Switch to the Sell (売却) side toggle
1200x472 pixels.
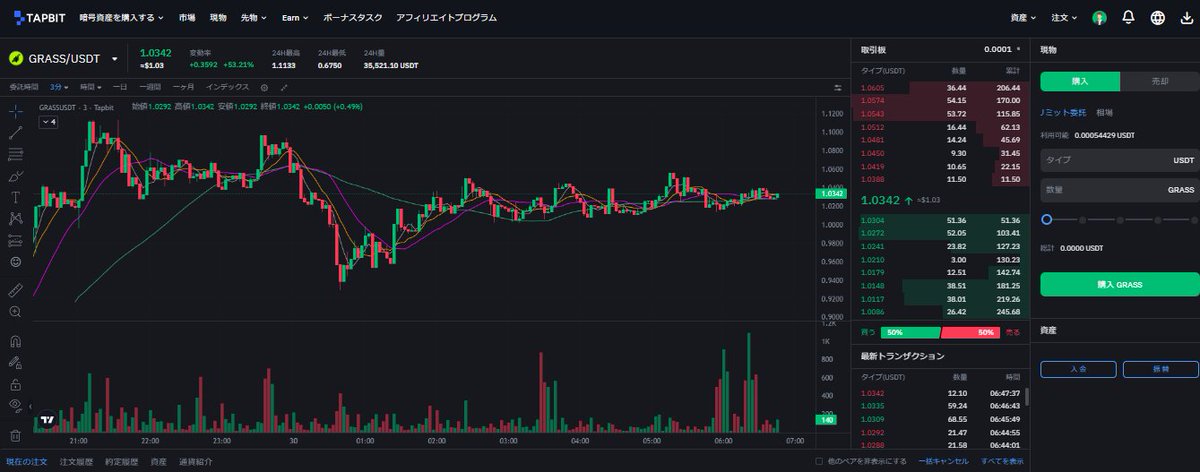(1159, 82)
